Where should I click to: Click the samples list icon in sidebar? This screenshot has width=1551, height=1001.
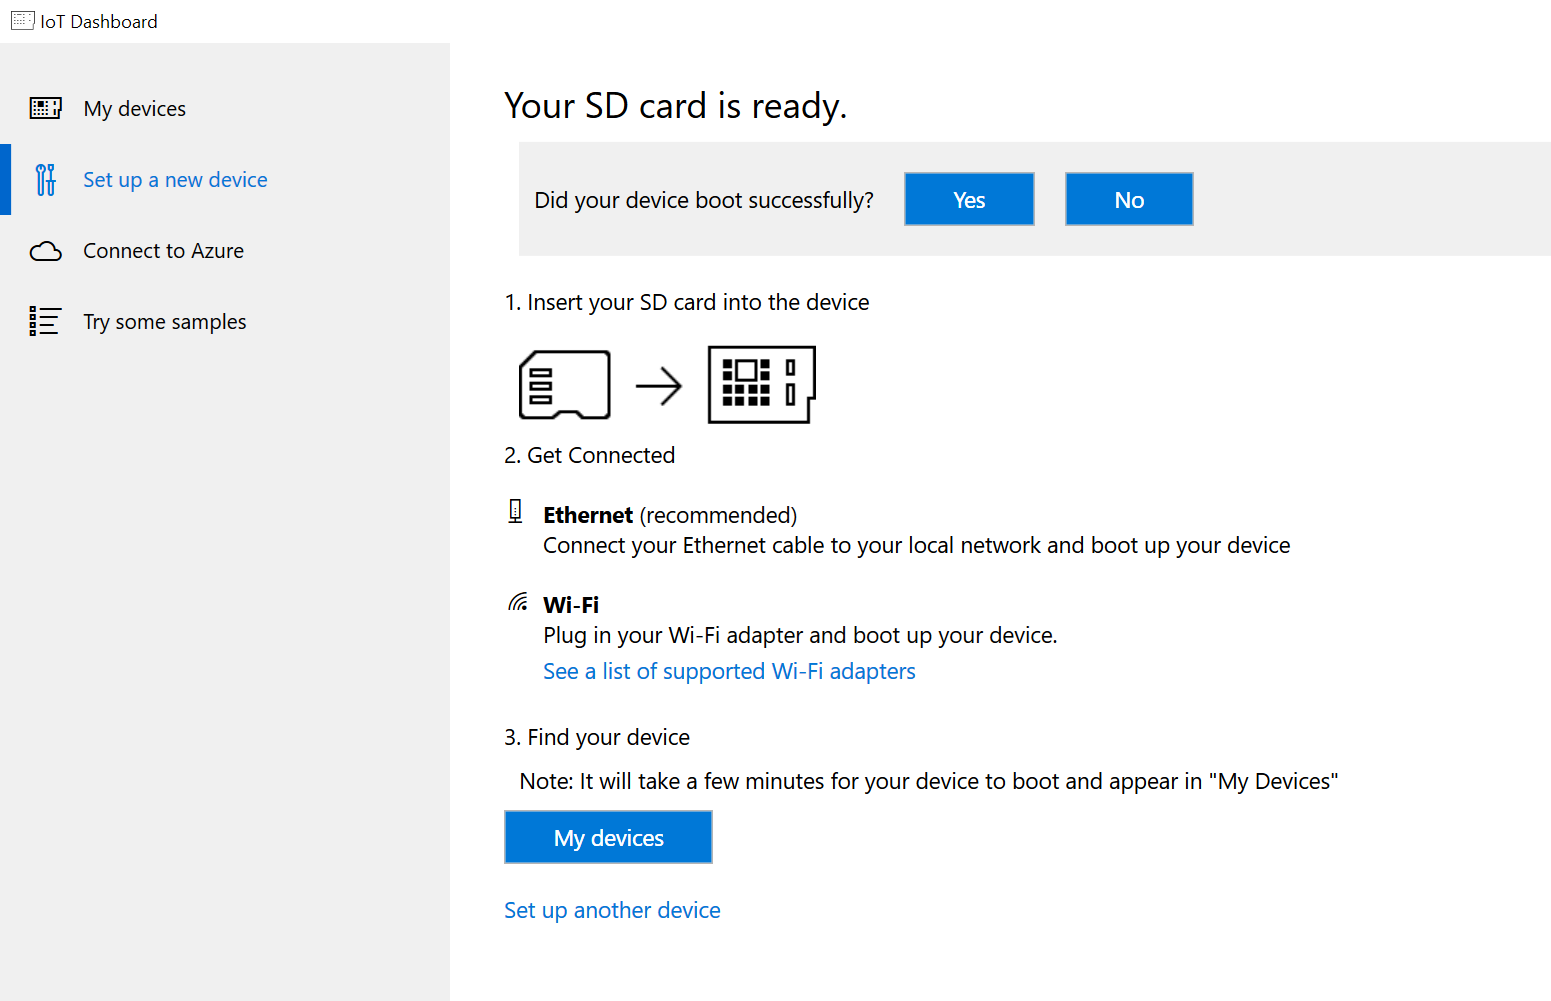45,321
